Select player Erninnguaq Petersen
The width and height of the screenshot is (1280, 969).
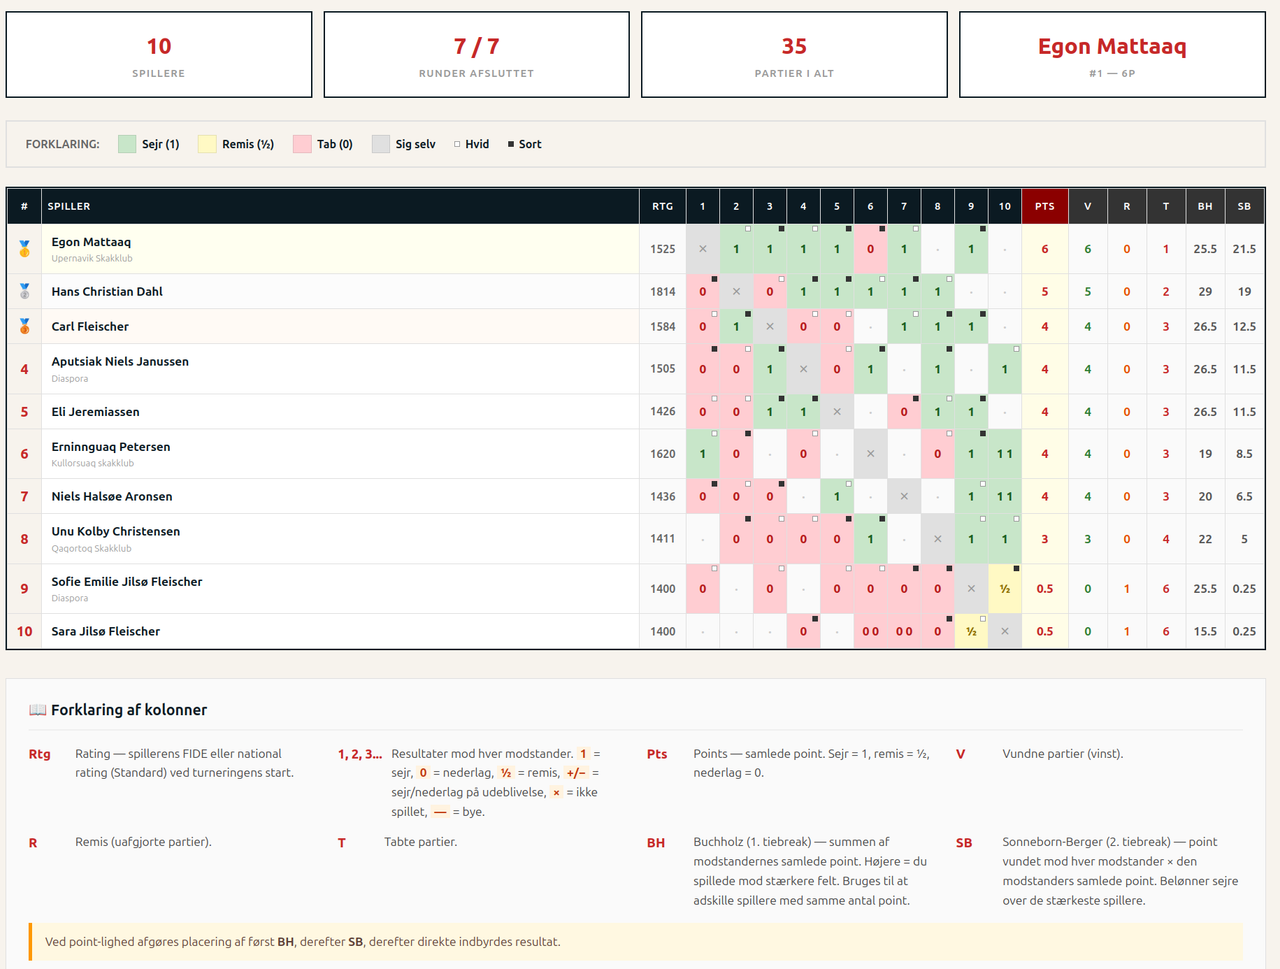click(x=111, y=447)
